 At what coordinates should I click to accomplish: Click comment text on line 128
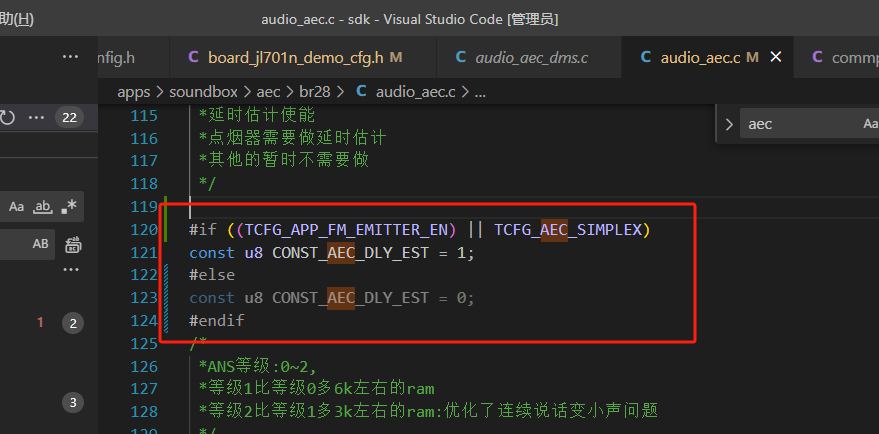(428, 412)
